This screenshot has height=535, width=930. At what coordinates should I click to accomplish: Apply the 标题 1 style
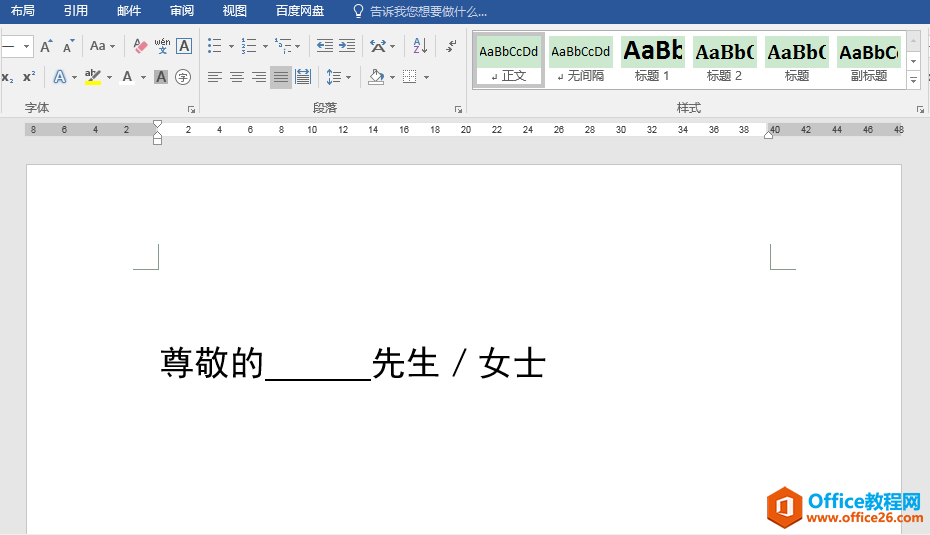pyautogui.click(x=652, y=60)
